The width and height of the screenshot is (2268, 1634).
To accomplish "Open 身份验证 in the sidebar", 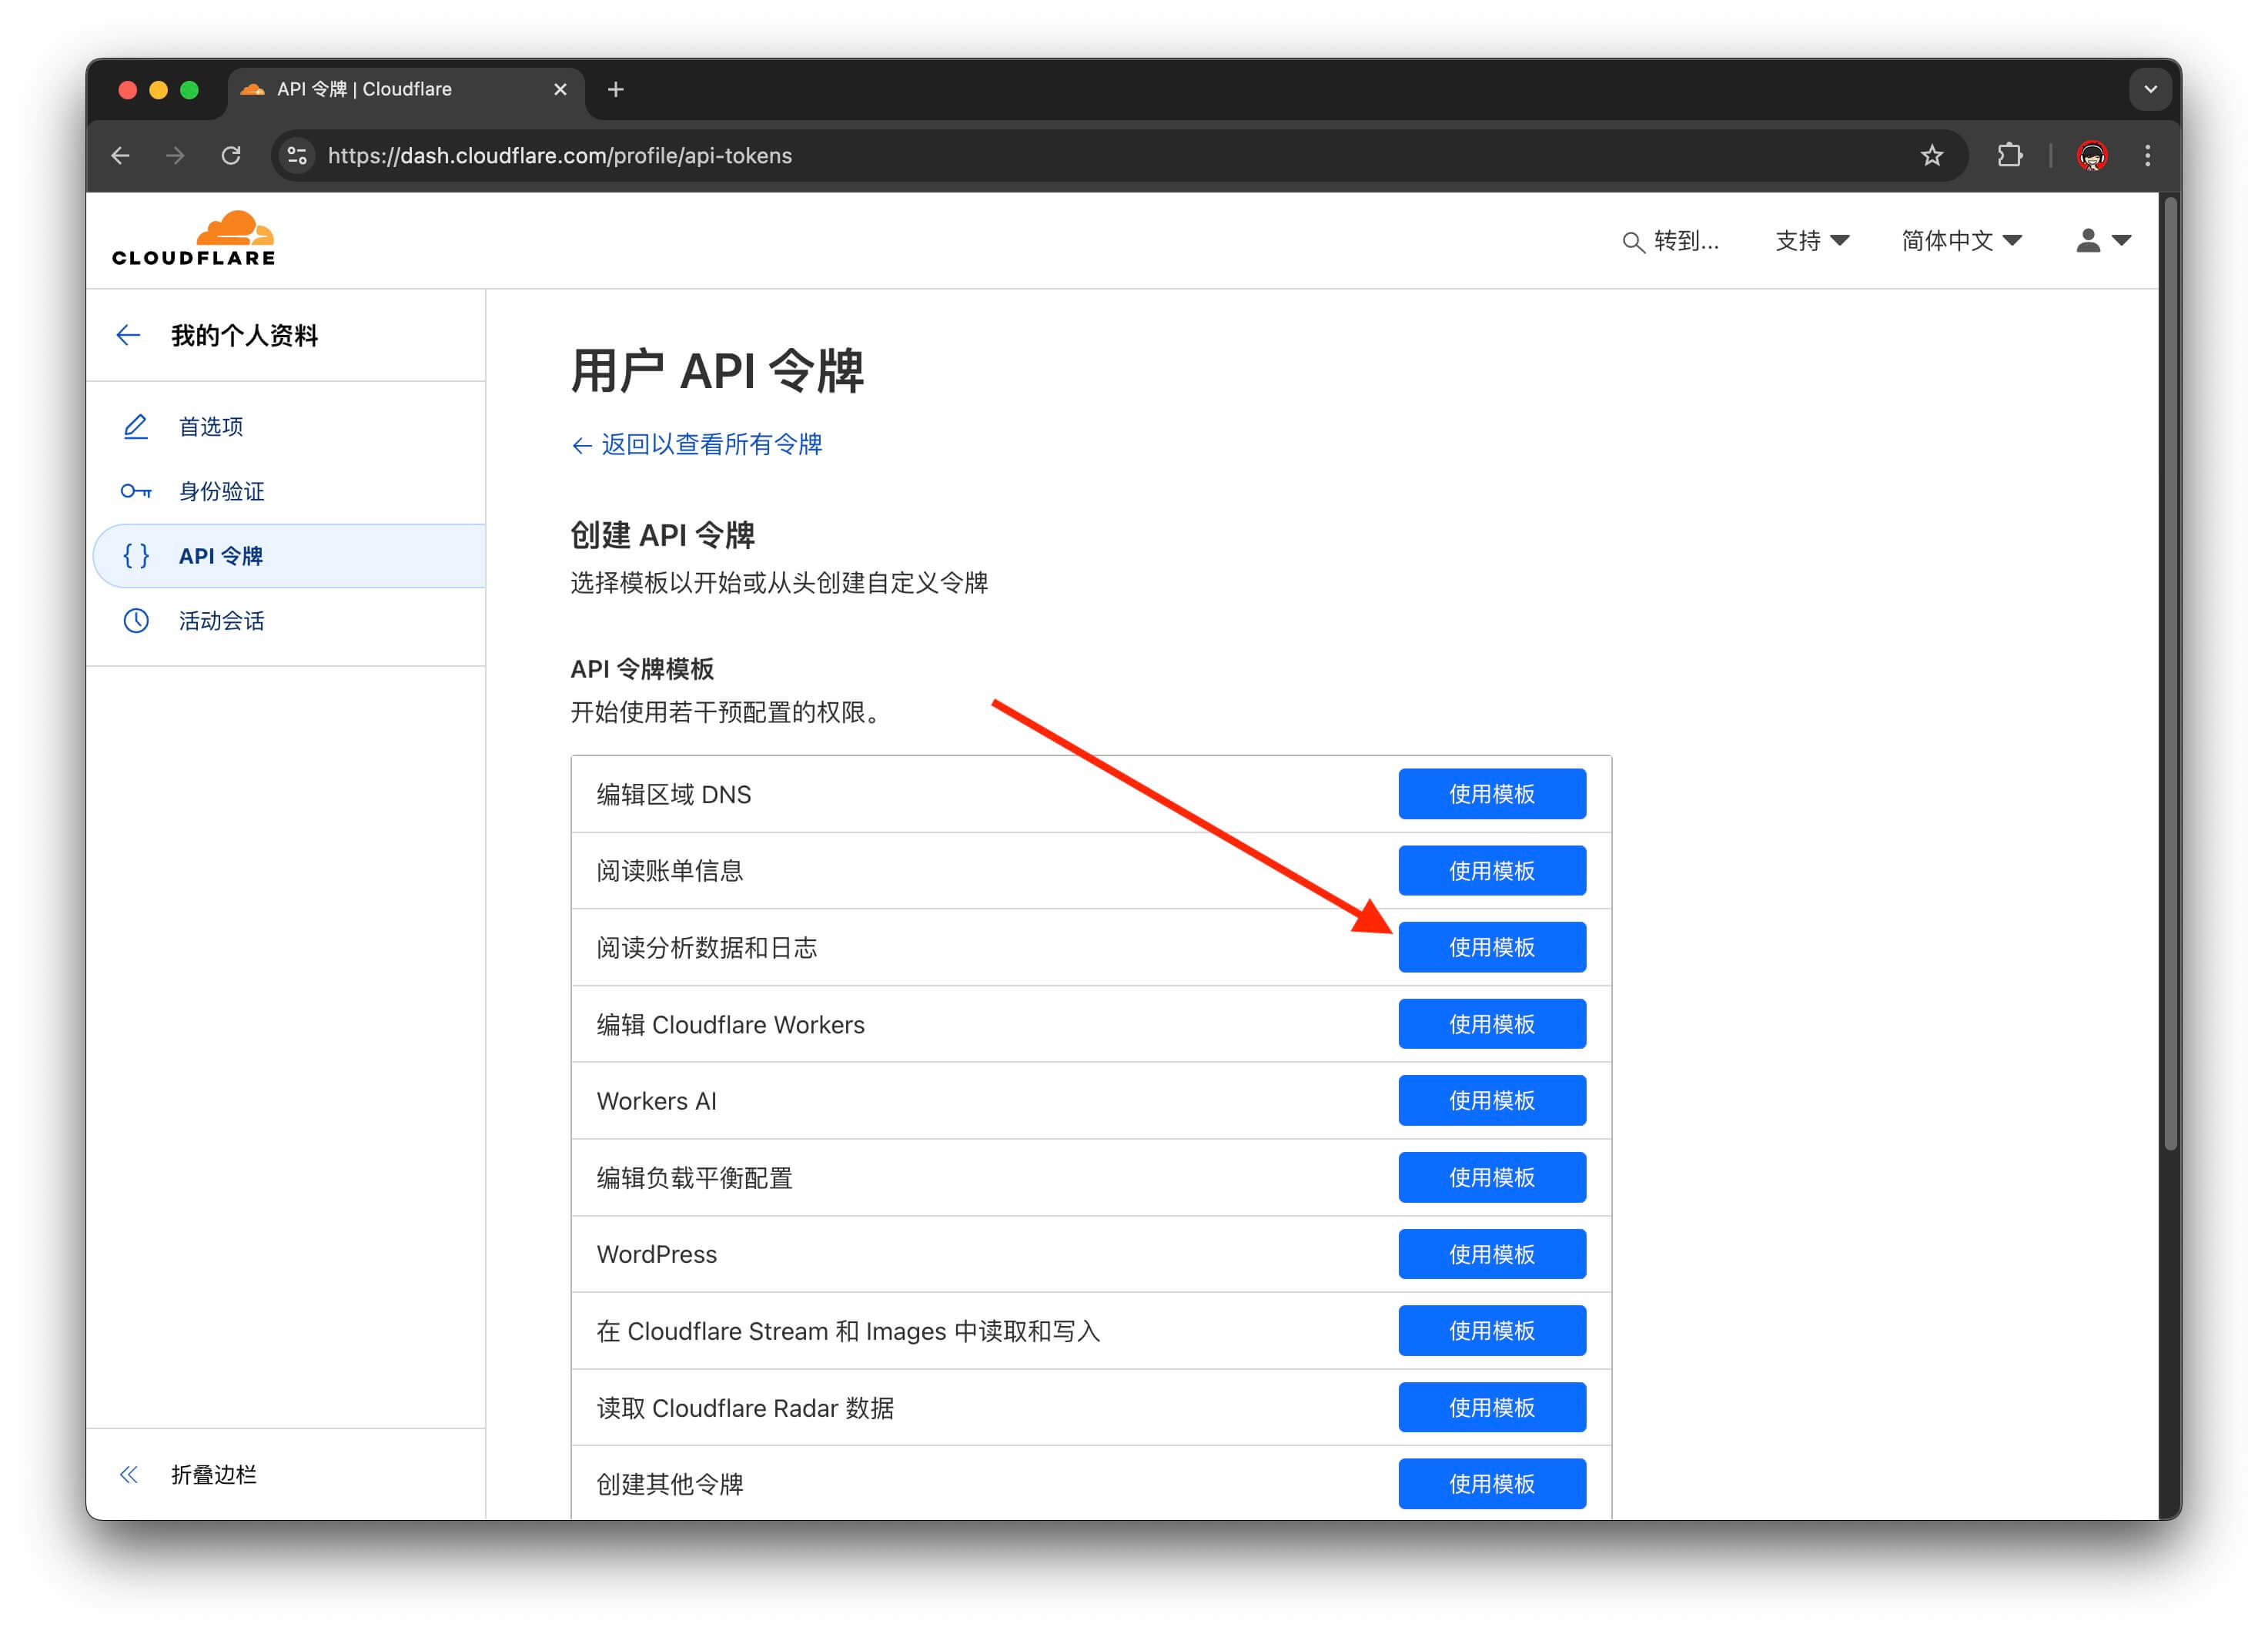I will [288, 491].
